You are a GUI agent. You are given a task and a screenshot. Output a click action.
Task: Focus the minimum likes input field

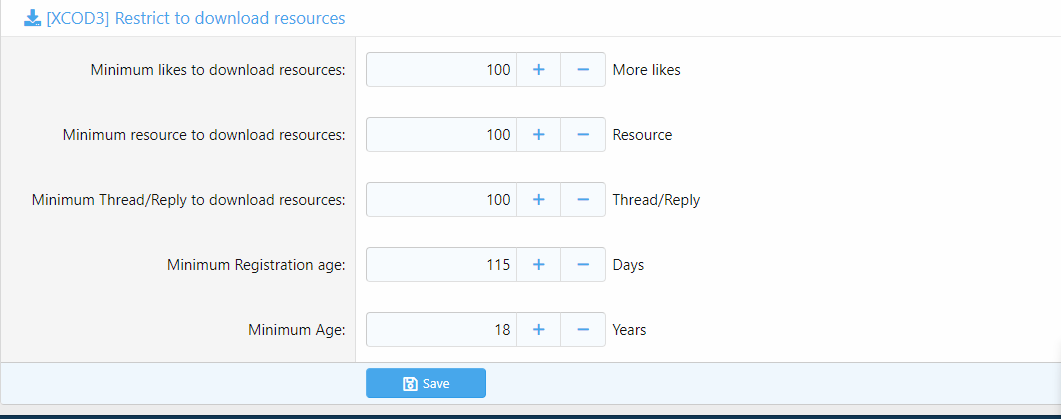[x=441, y=70]
